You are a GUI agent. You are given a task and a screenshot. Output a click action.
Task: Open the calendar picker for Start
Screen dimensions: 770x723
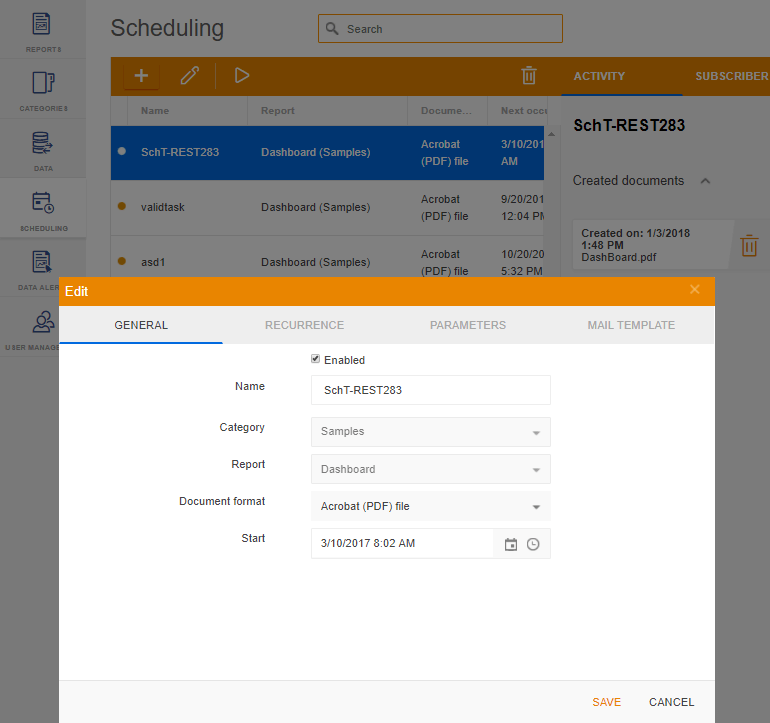[511, 544]
